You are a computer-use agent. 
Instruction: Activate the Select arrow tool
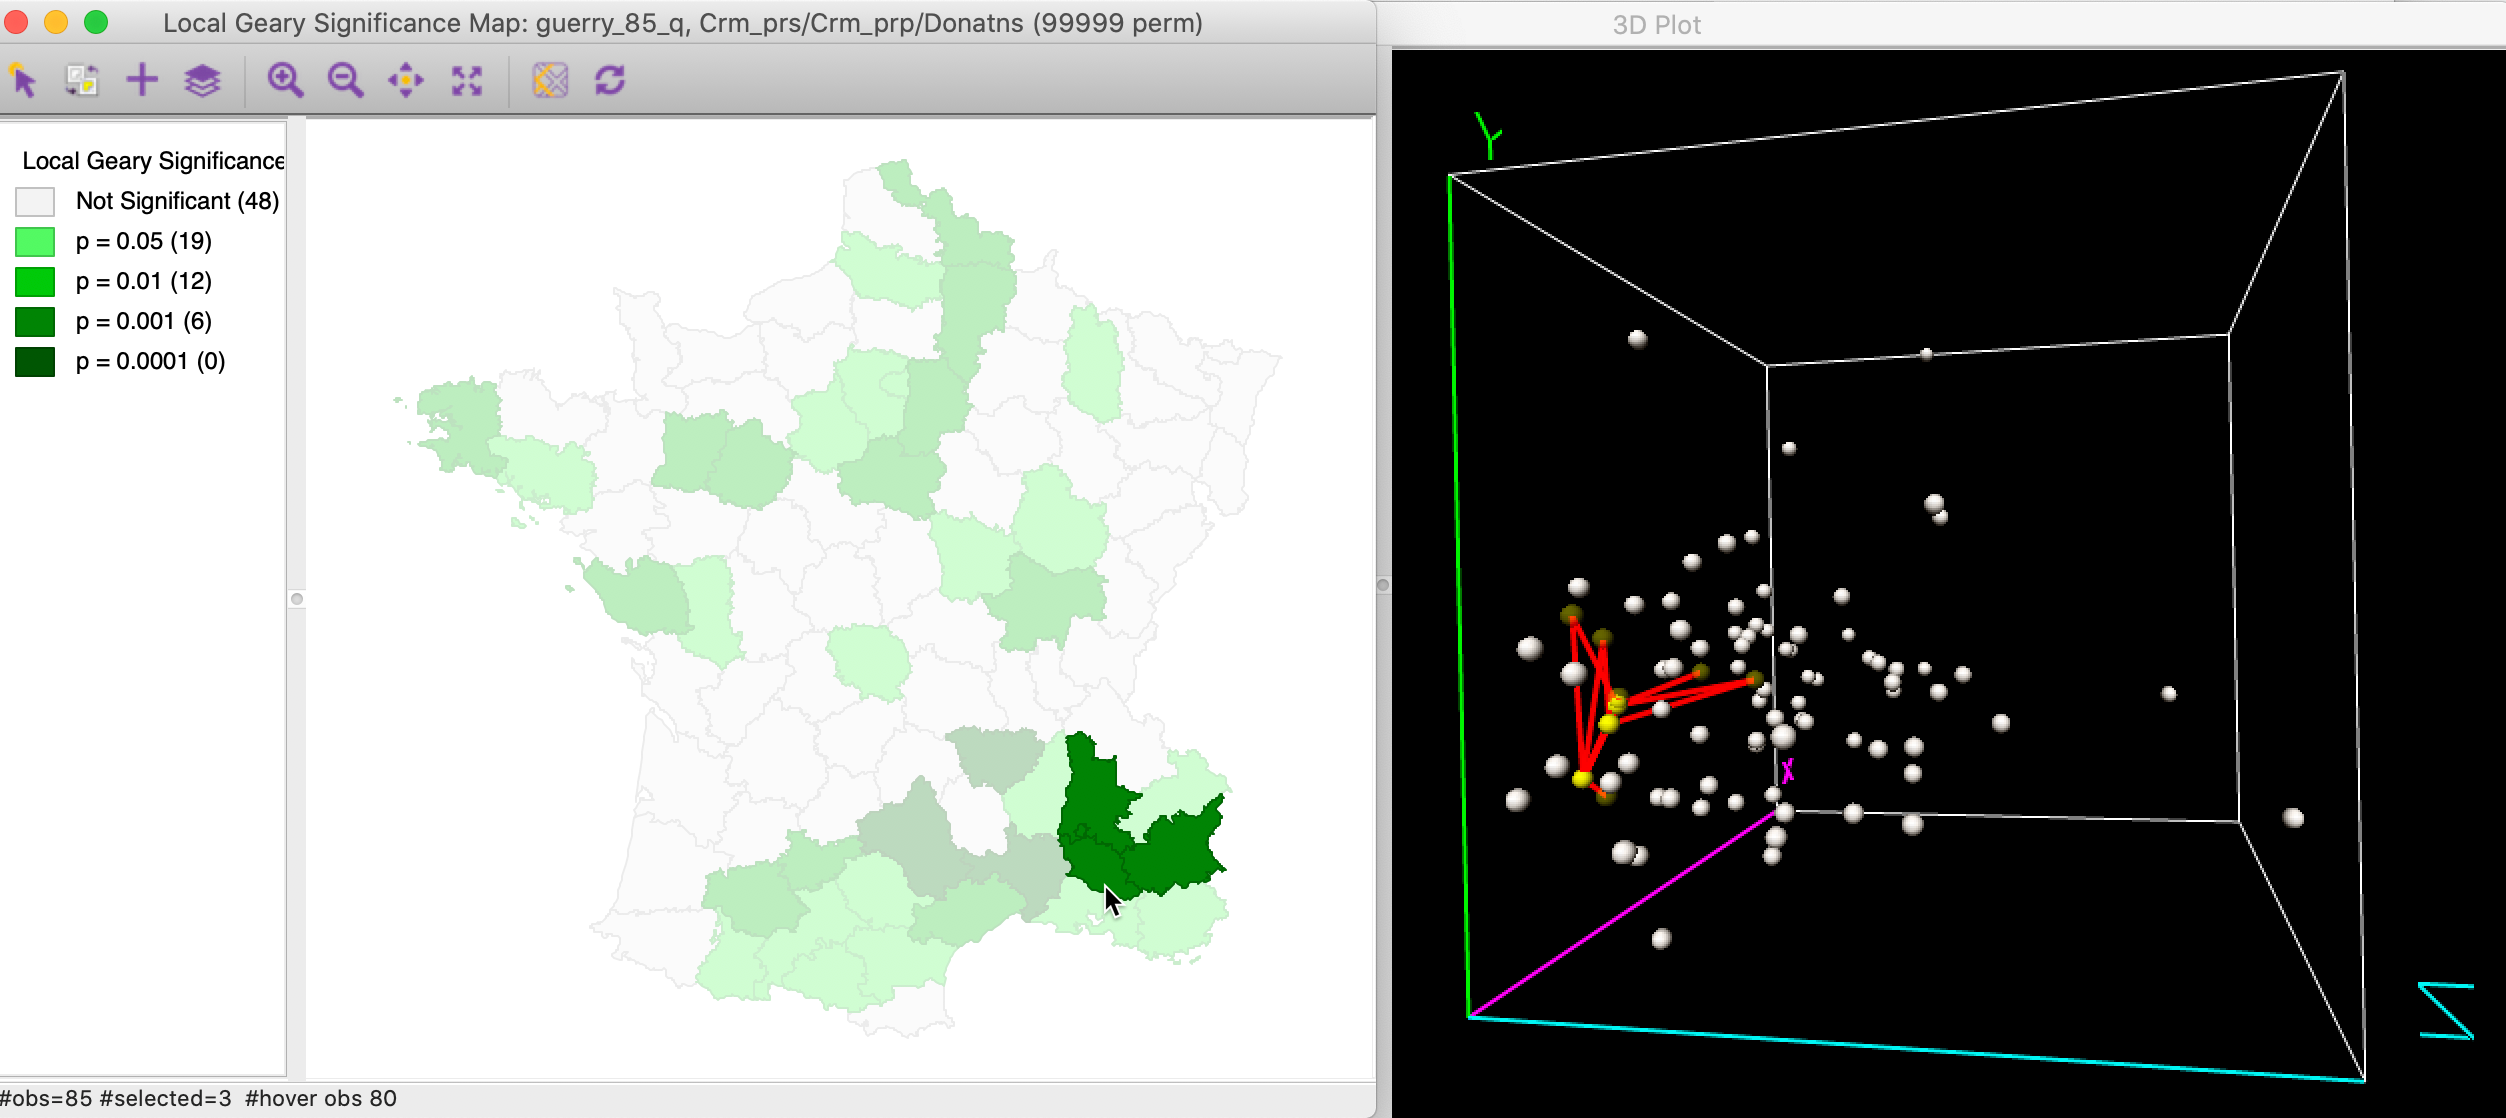pos(24,80)
